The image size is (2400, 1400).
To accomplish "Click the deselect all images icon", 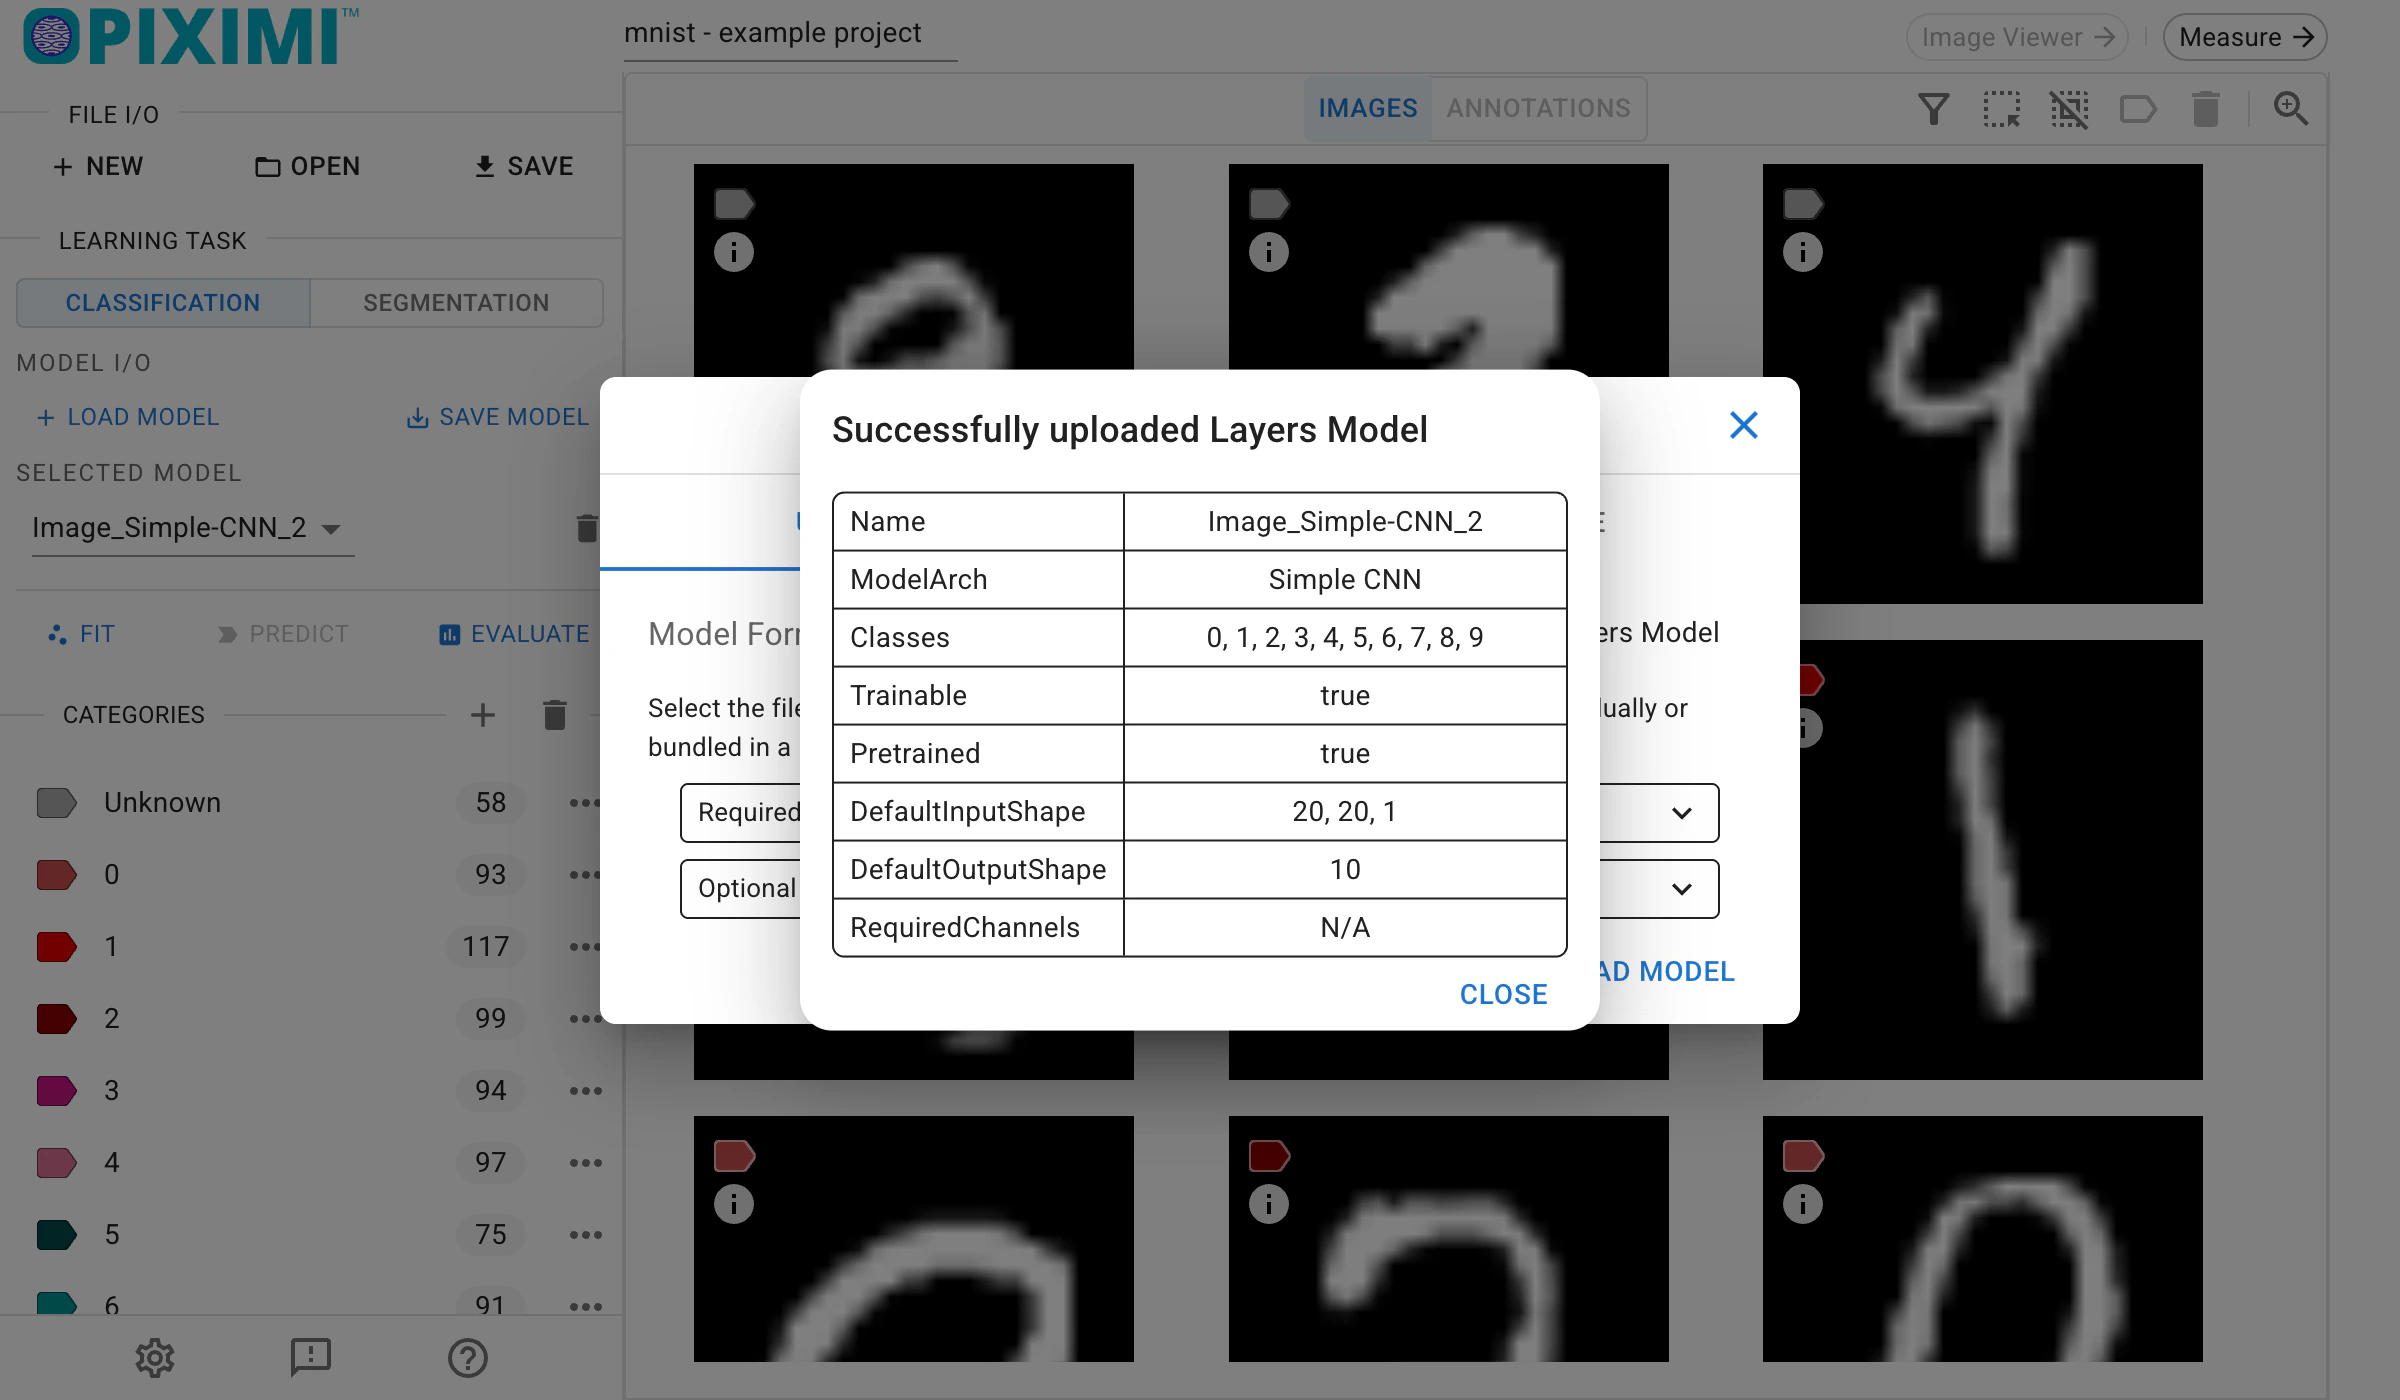I will tap(2069, 108).
